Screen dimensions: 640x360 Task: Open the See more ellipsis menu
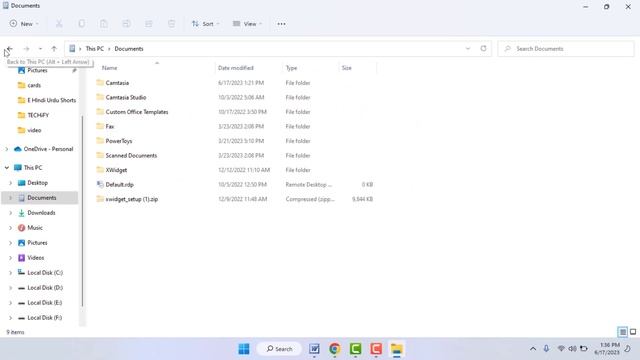pos(281,24)
